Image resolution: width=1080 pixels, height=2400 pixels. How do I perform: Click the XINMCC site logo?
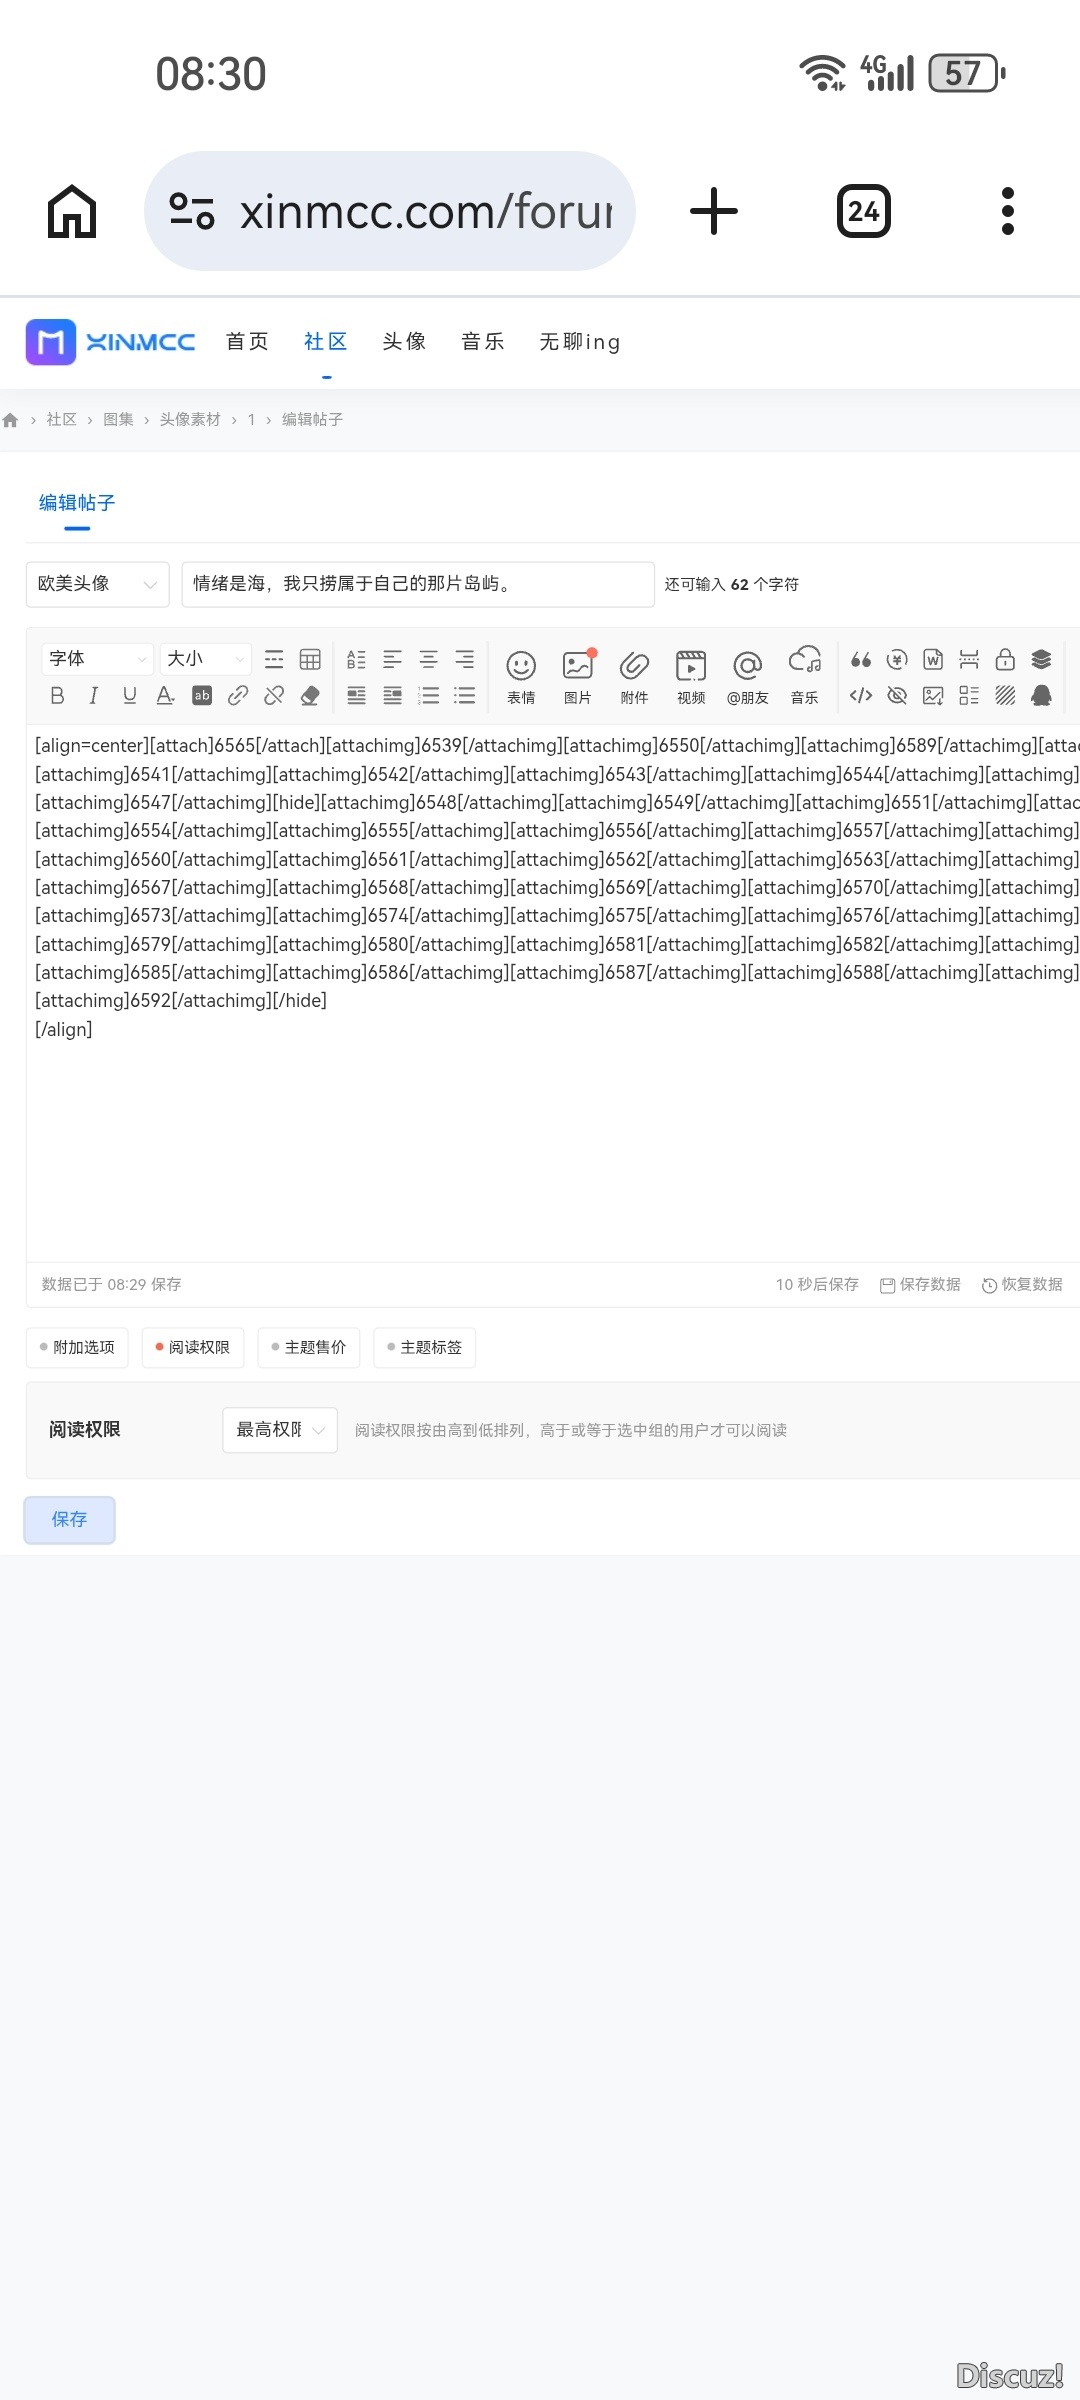point(110,342)
